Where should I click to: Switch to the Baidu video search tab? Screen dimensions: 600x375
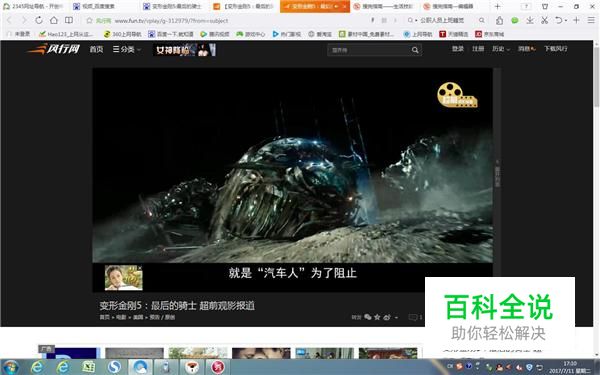[x=103, y=7]
